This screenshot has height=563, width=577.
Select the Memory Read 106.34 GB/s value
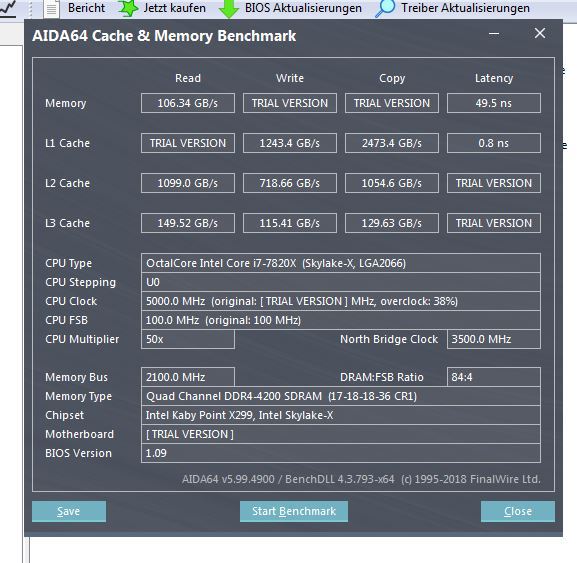[188, 103]
